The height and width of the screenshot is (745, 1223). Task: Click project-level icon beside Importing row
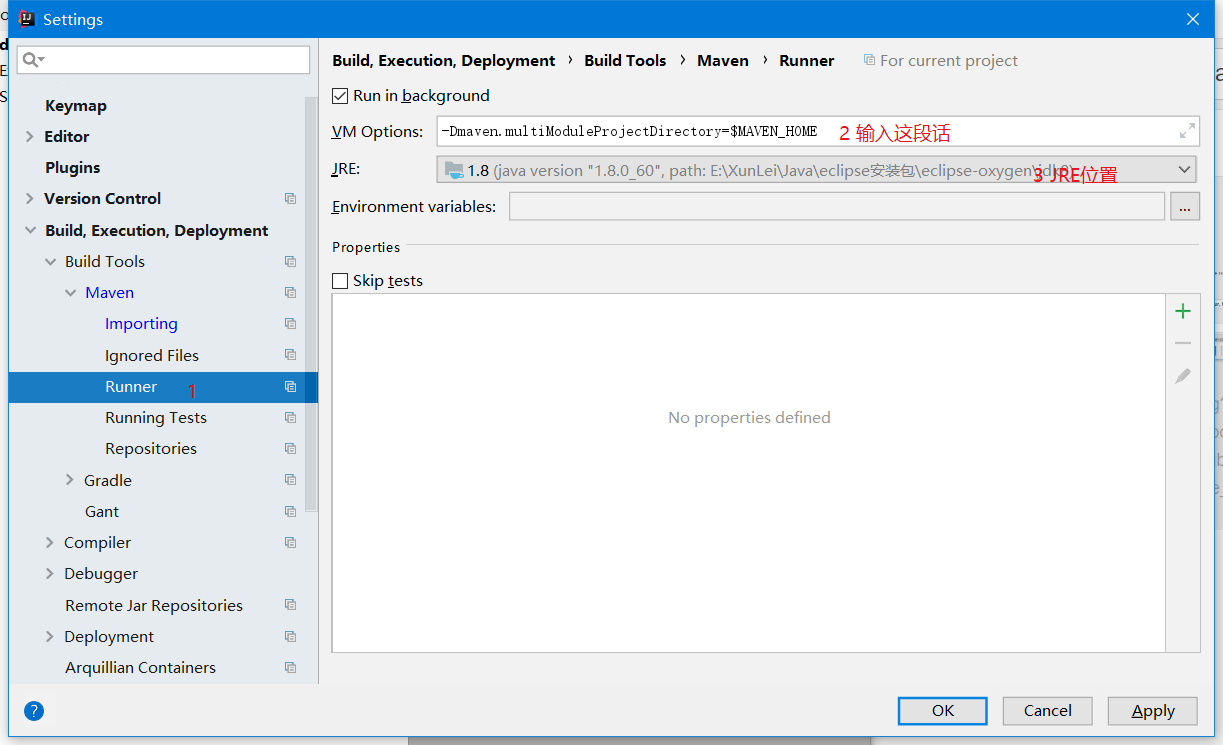[290, 324]
